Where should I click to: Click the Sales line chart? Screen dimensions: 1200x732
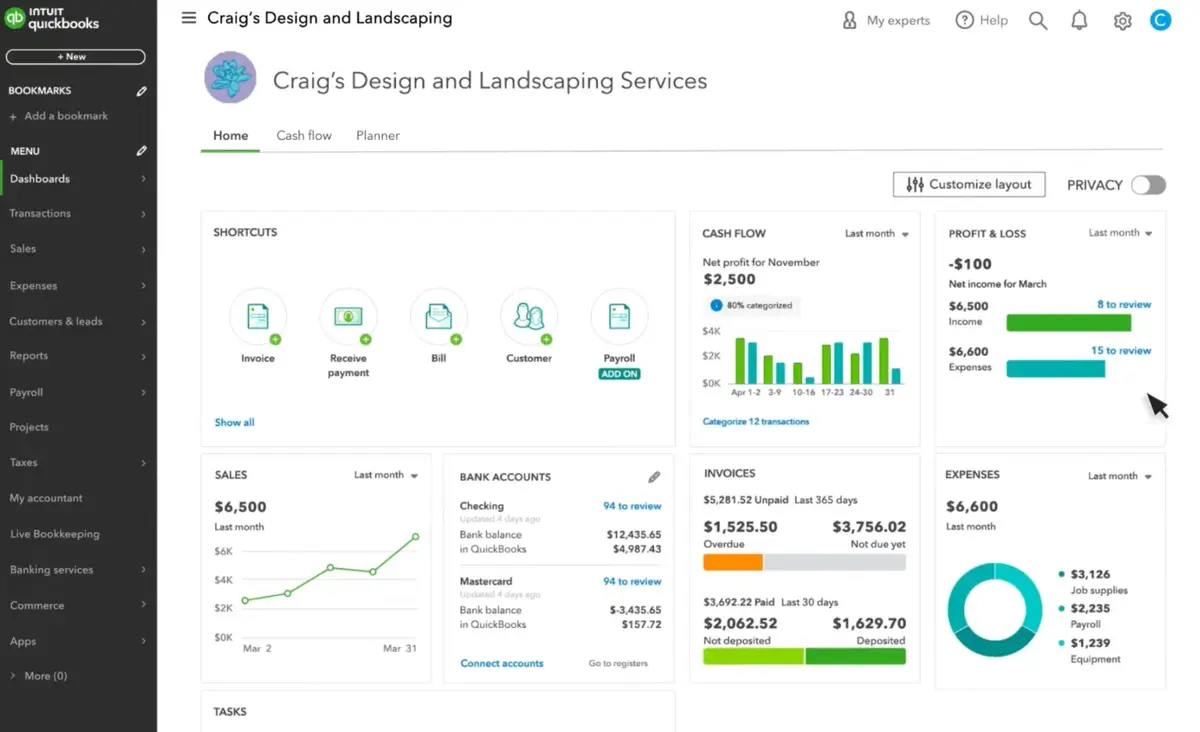[x=331, y=568]
